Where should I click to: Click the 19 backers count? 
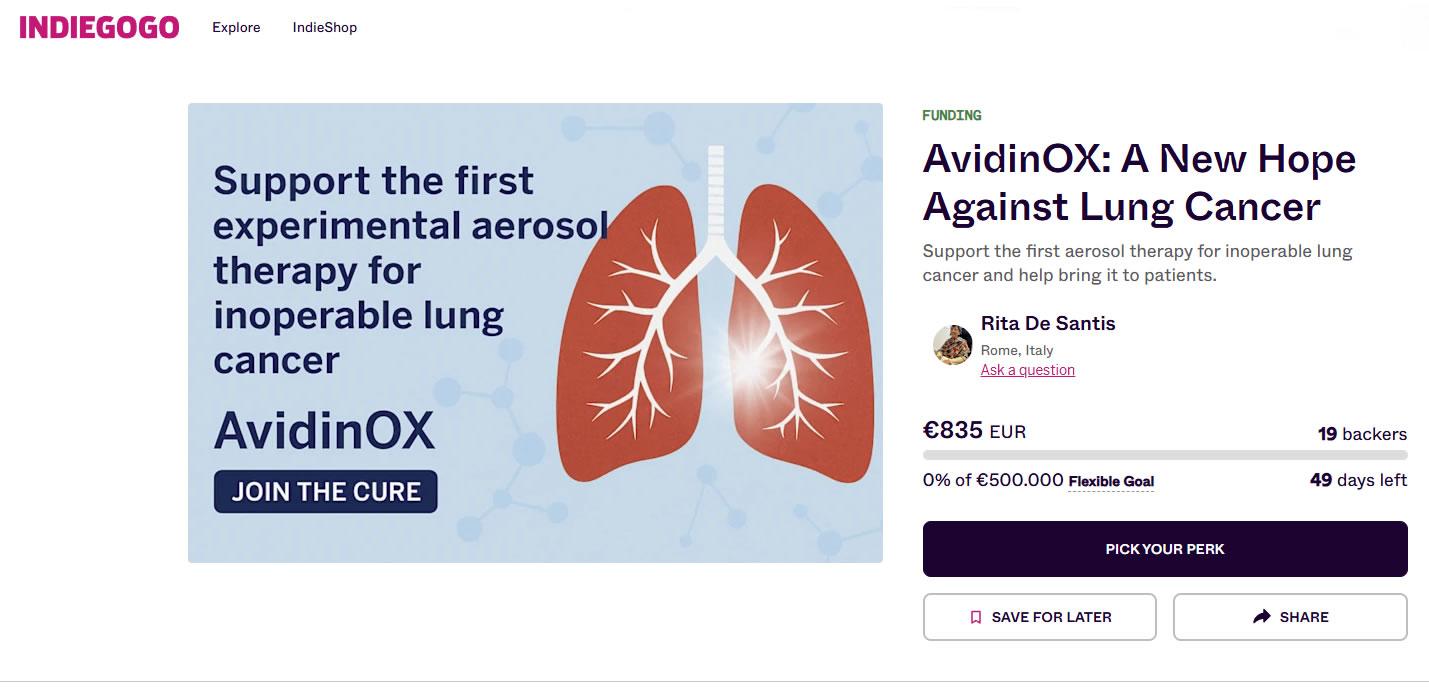(1361, 434)
